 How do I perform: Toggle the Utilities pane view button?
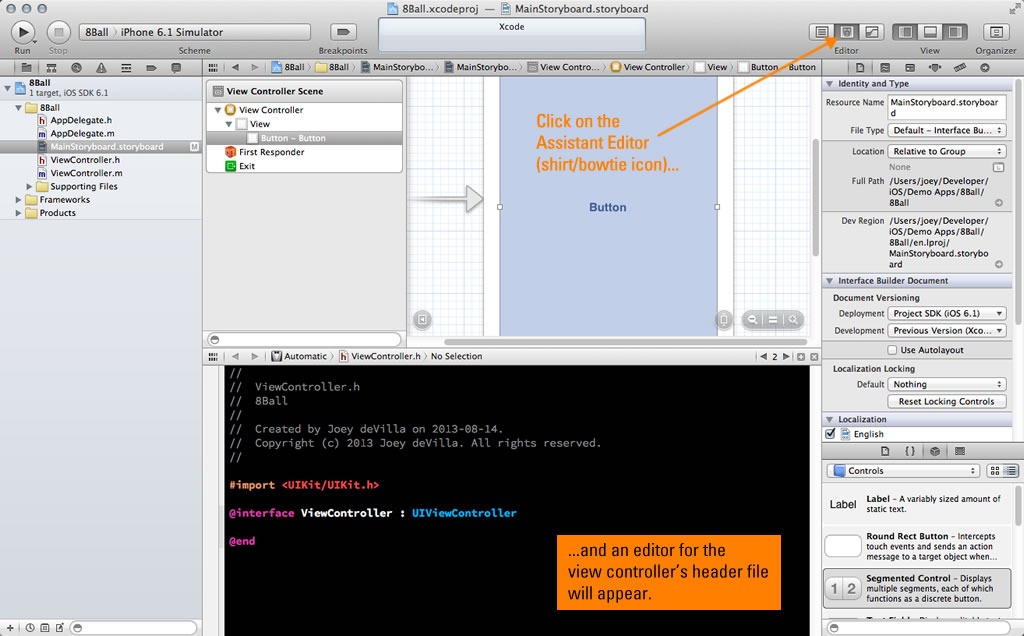pos(955,32)
